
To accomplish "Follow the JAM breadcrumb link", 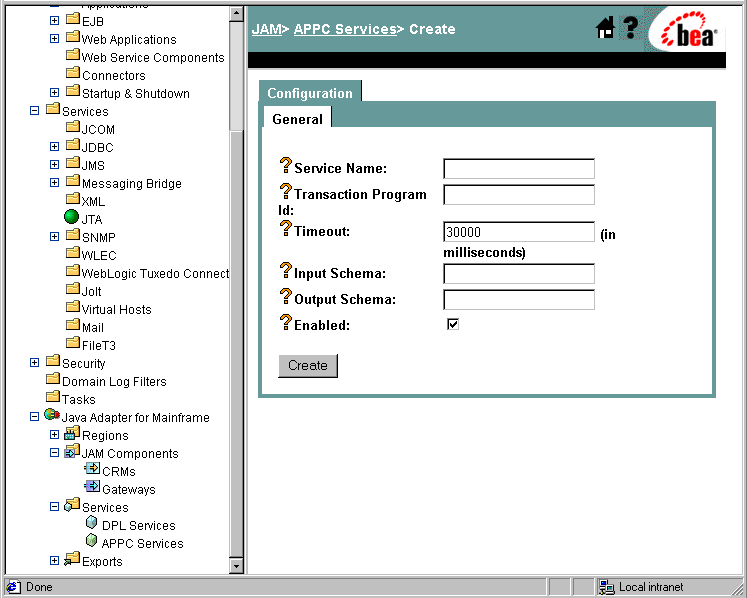I will [266, 29].
